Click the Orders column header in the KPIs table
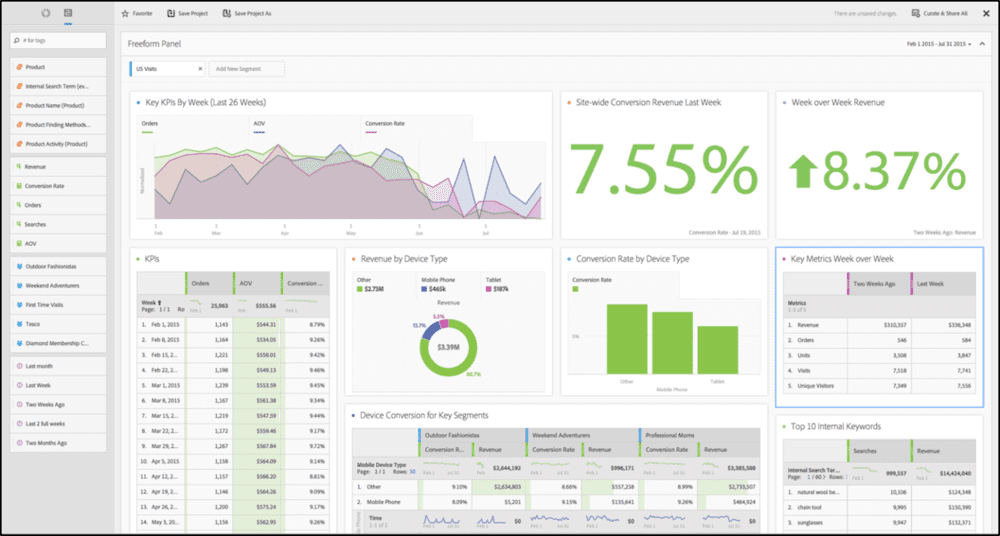 coord(209,283)
